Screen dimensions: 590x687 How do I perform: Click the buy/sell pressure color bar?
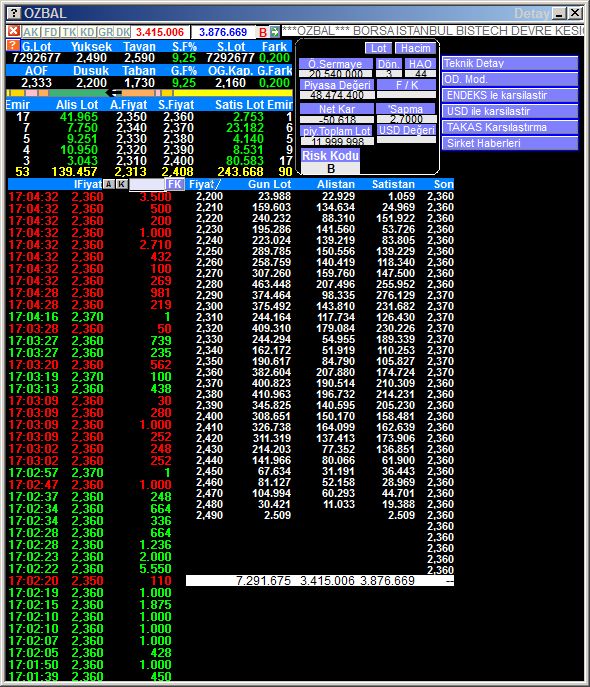pos(149,93)
